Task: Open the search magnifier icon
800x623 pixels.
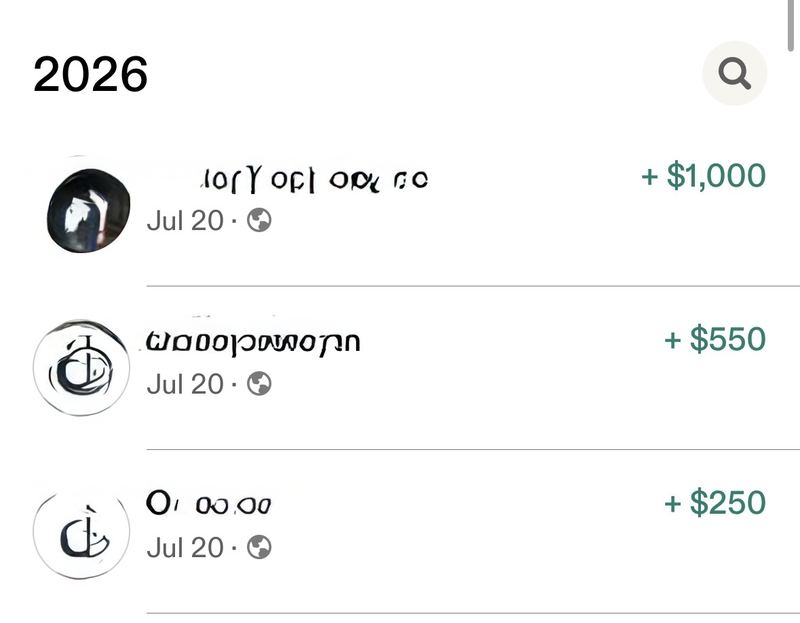Action: [734, 73]
